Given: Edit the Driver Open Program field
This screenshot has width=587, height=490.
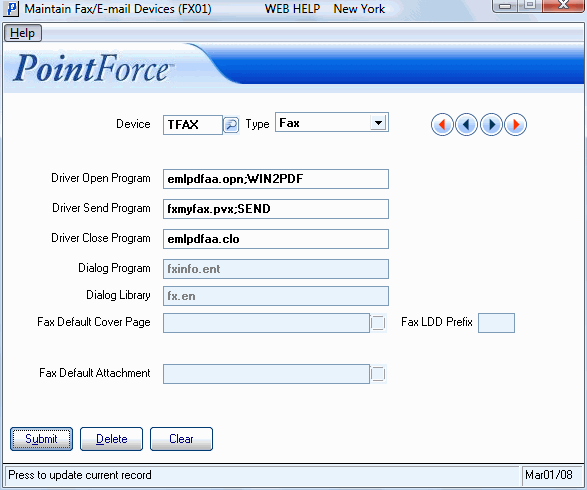Looking at the screenshot, I should coord(276,179).
